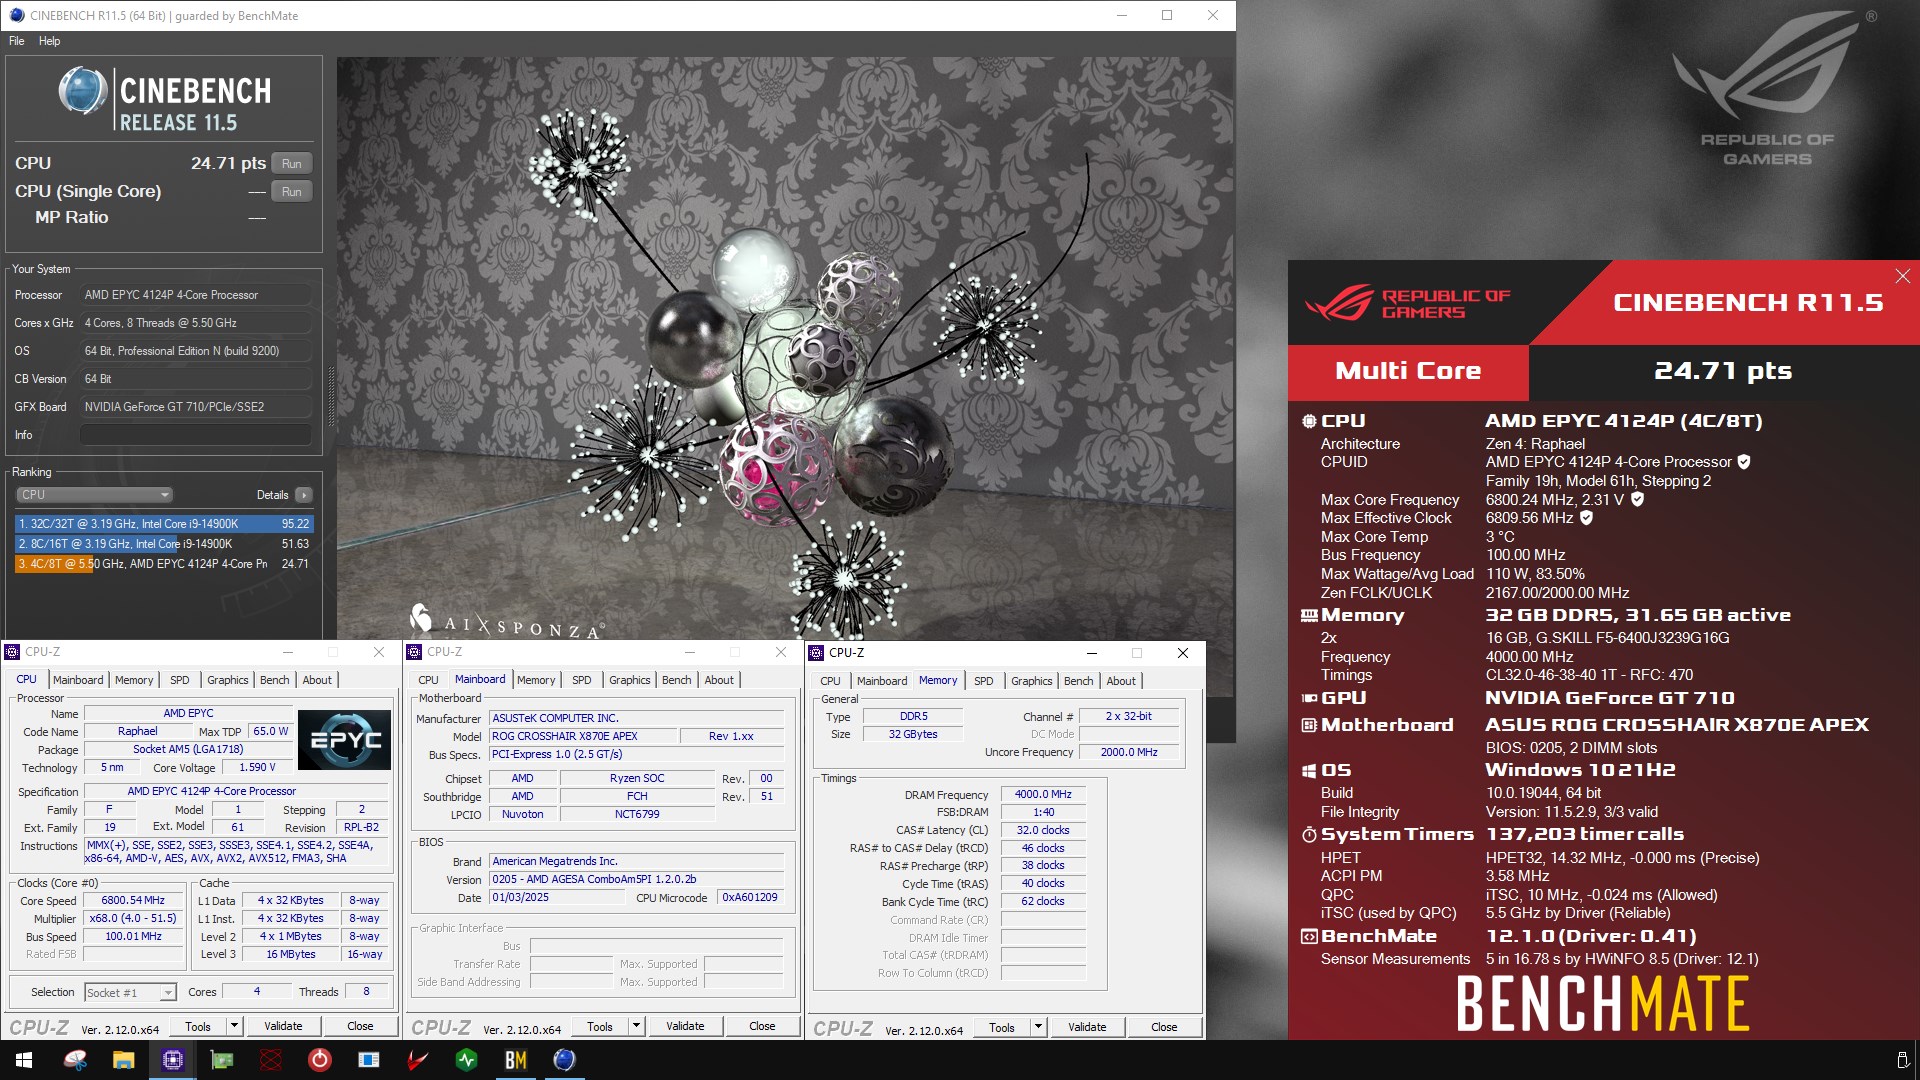Close the BenchMate result overlay with the X
Viewport: 1920px width, 1080px height.
click(x=1902, y=276)
